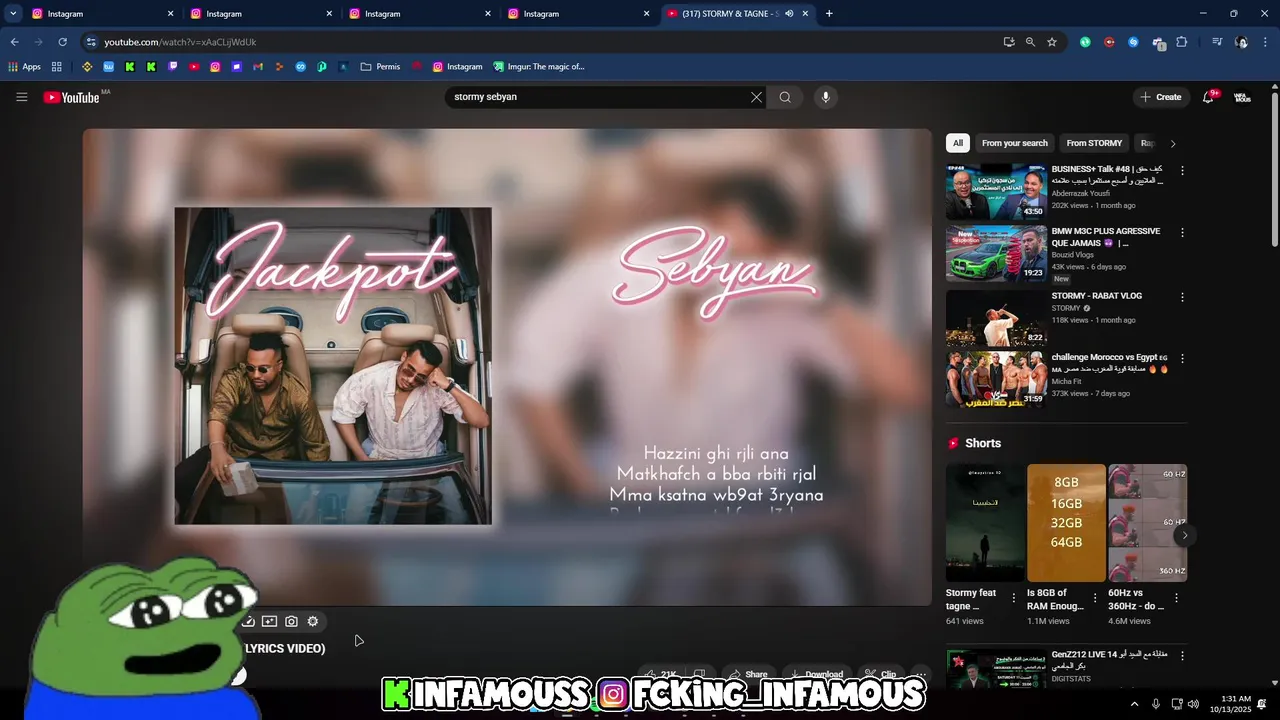Select the 'From your search' chip

click(1015, 143)
